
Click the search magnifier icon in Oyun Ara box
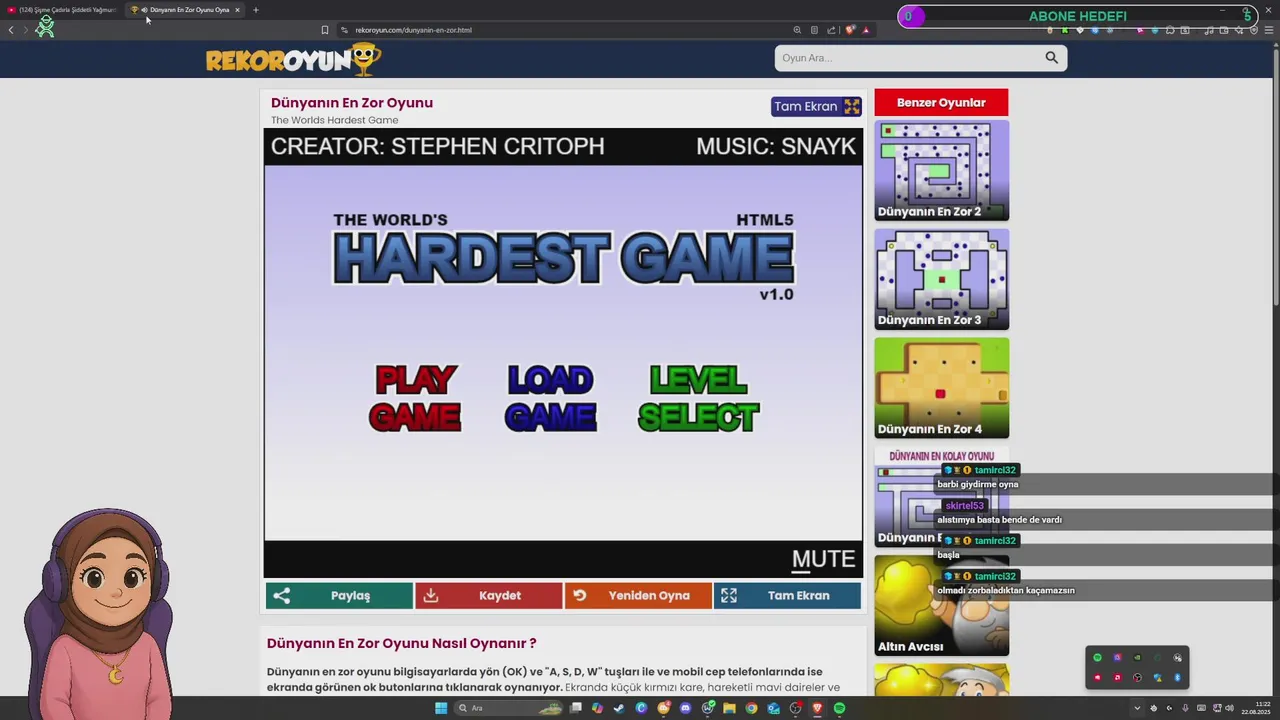click(1051, 58)
